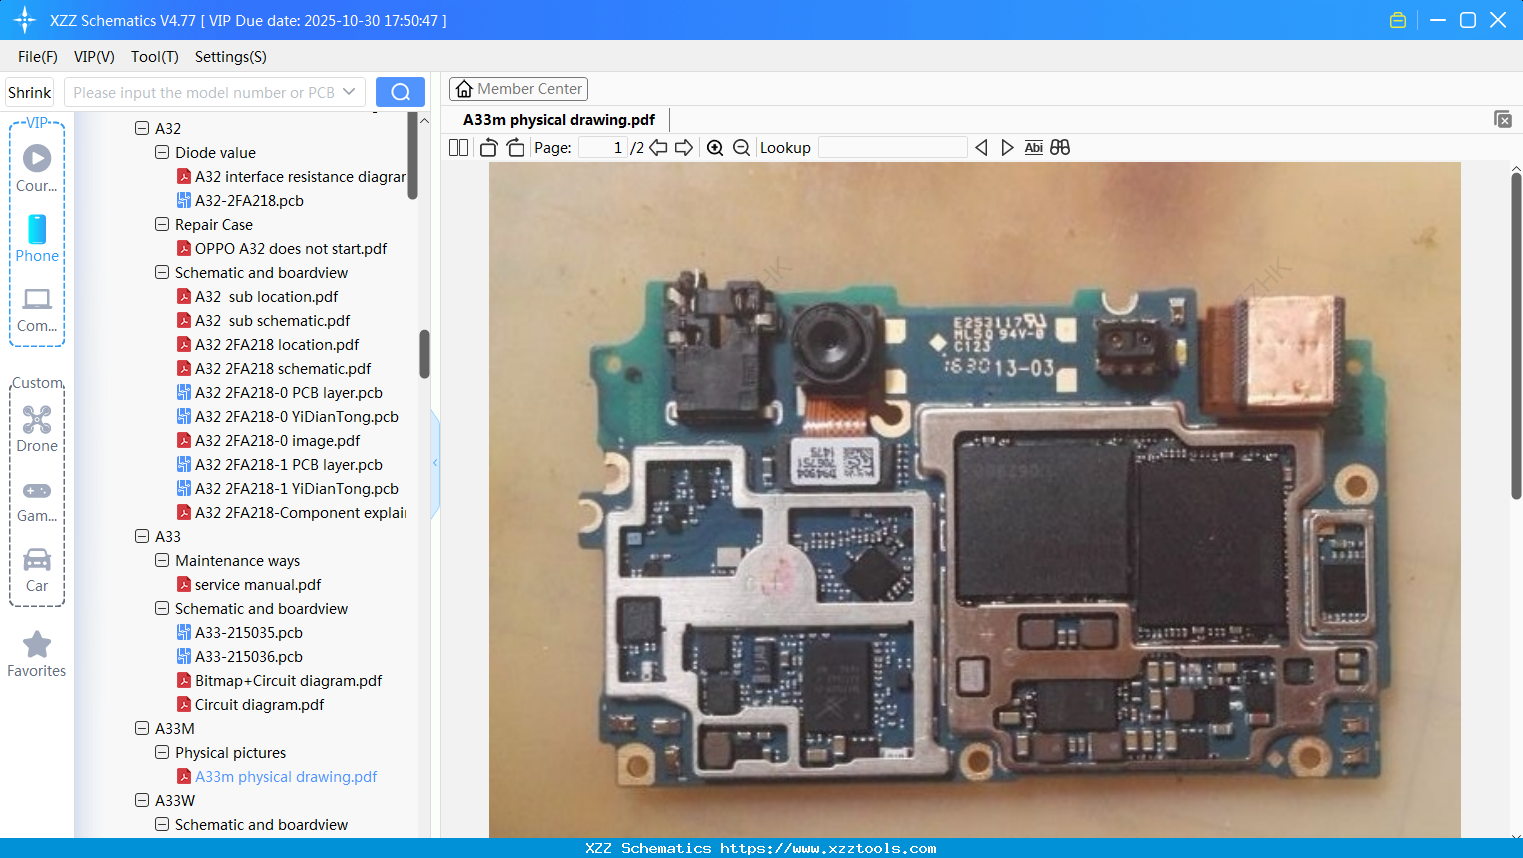This screenshot has width=1523, height=858.
Task: Collapse the Repair Case folder
Action: pos(162,224)
